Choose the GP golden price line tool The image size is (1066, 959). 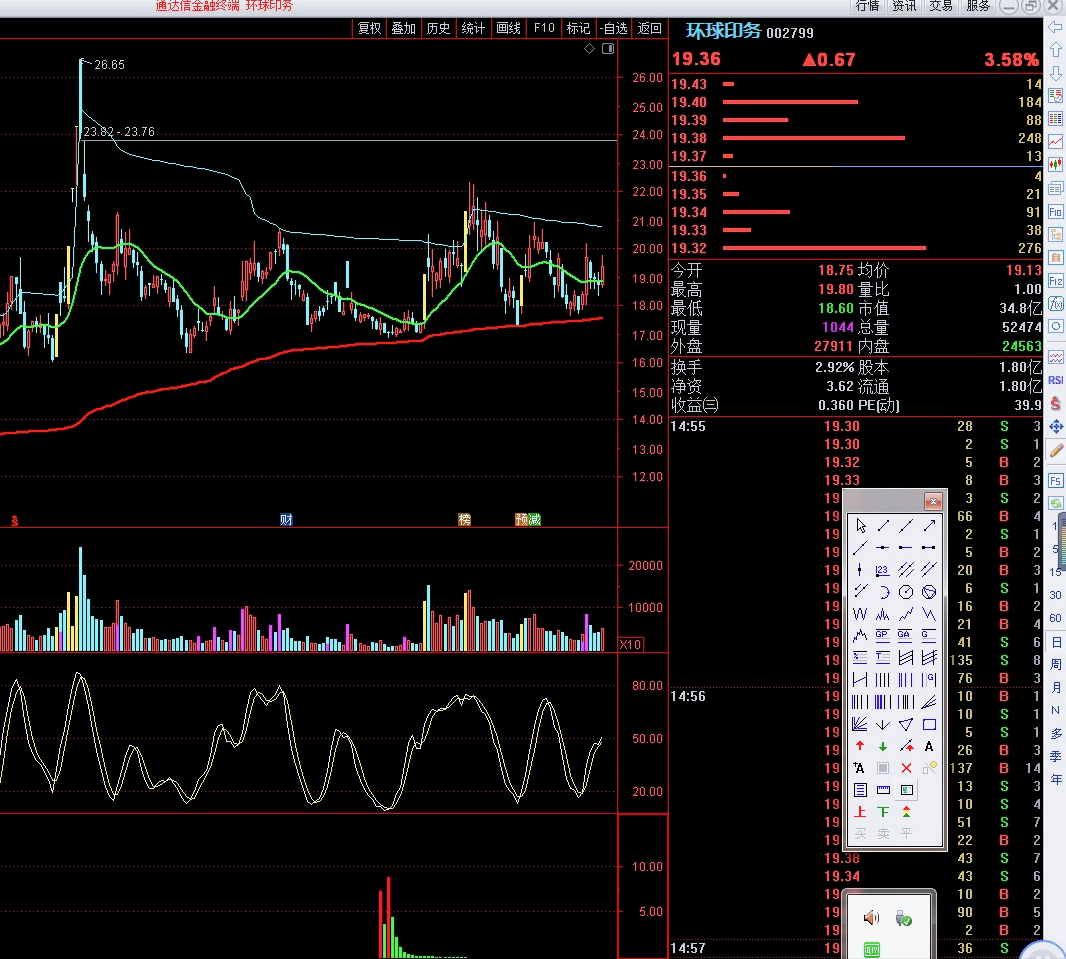coord(882,635)
